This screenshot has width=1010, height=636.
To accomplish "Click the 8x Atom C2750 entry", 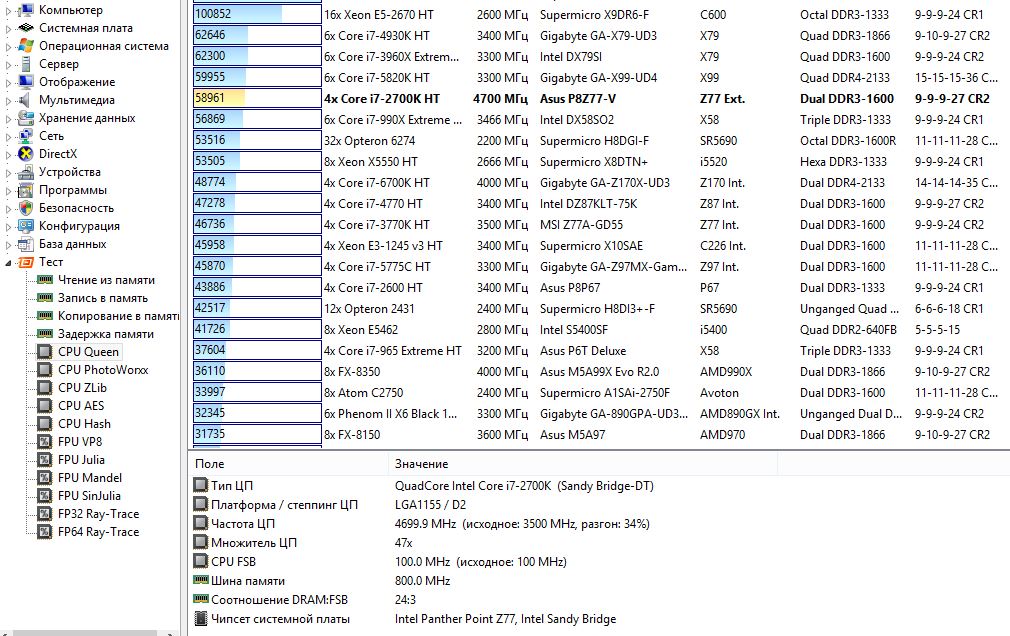I will (363, 393).
